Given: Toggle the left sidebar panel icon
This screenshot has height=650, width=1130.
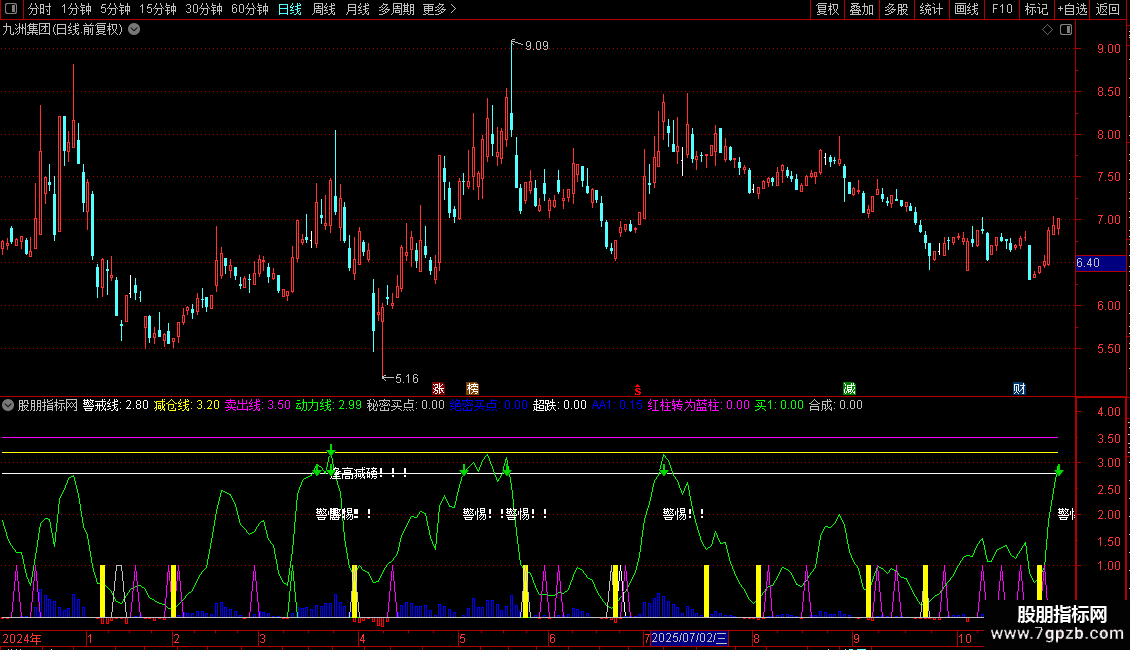Looking at the screenshot, I should pos(9,9).
